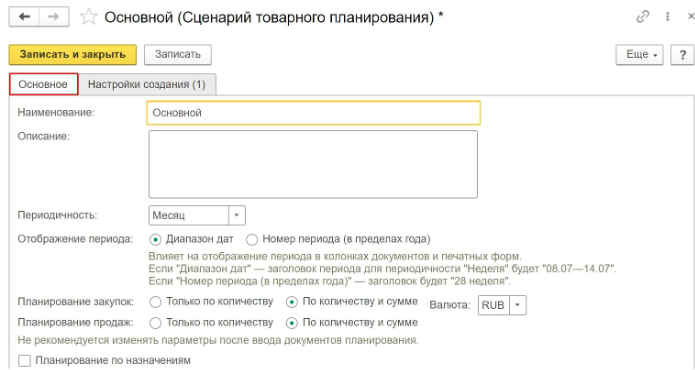695x370 pixels.
Task: Click the Валюта field showing RUB
Action: click(494, 305)
